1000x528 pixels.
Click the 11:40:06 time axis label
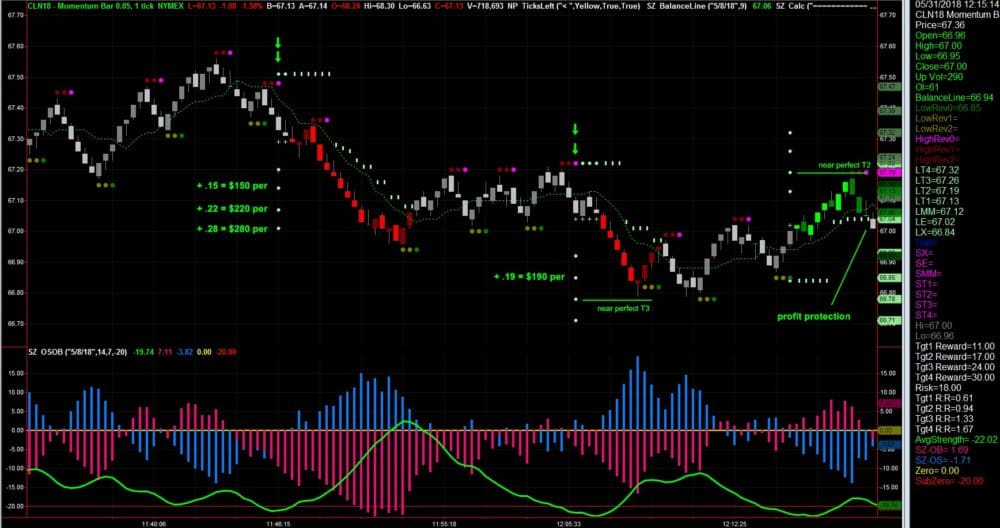(154, 523)
